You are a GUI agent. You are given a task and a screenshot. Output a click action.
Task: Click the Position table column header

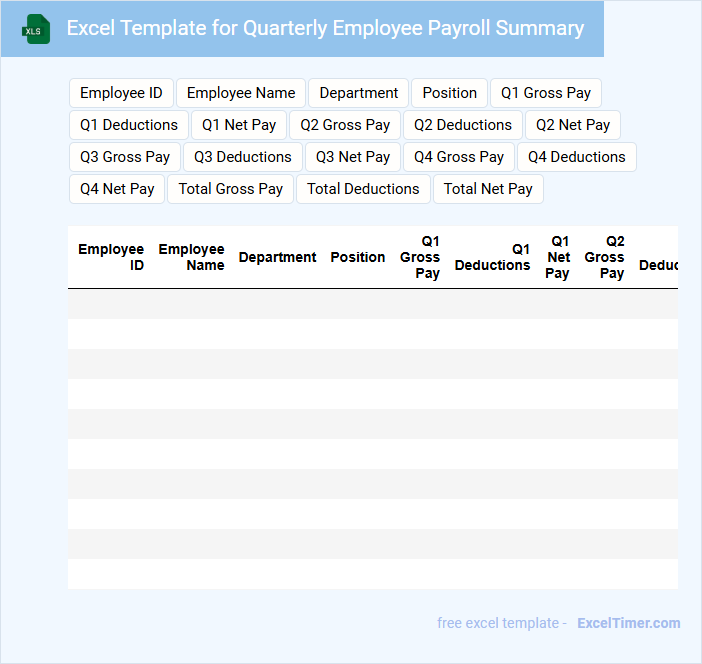[x=358, y=257]
